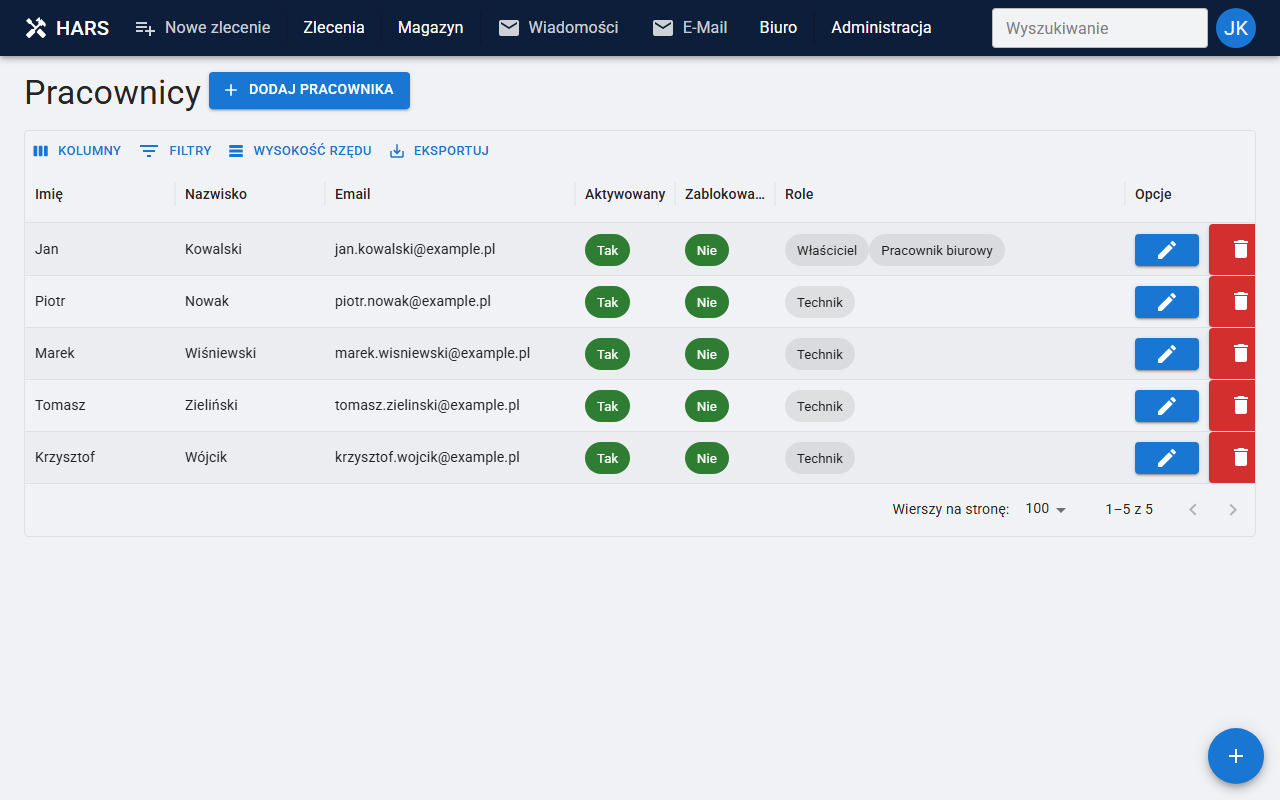1280x800 pixels.
Task: Open Eksportuj export menu
Action: tap(439, 151)
